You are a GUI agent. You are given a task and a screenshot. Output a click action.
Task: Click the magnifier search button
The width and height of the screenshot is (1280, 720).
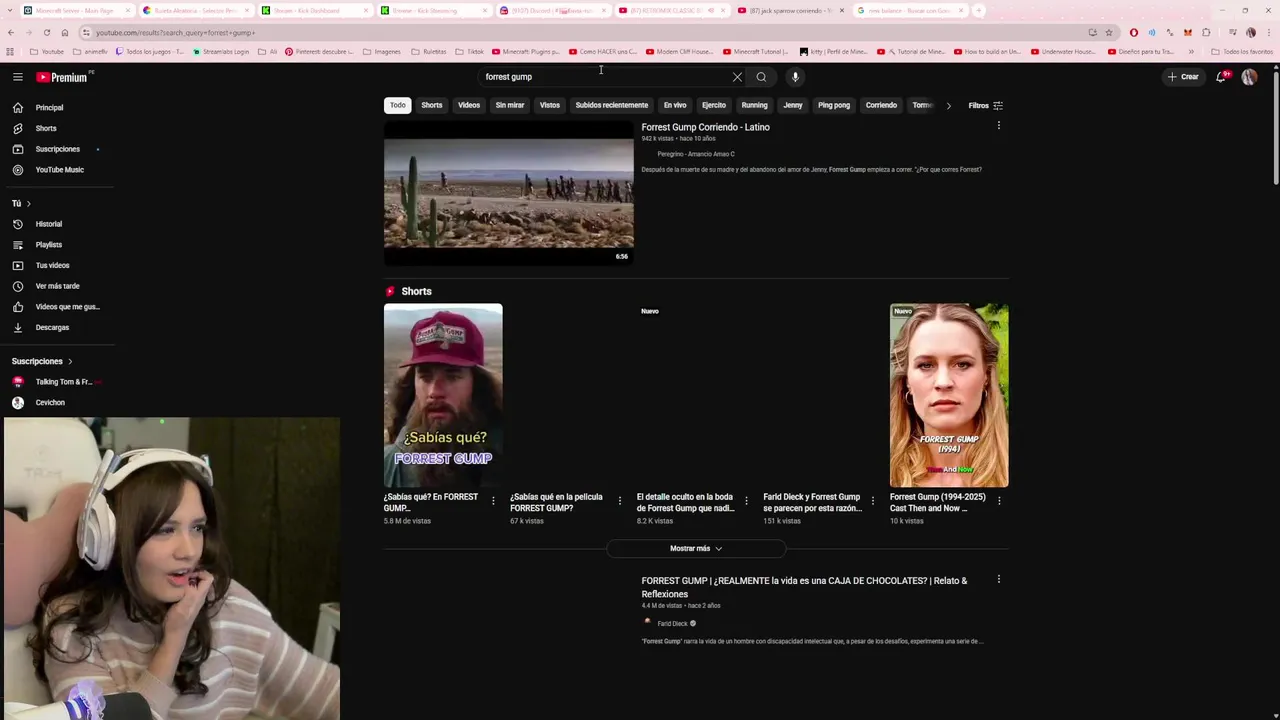tap(761, 77)
